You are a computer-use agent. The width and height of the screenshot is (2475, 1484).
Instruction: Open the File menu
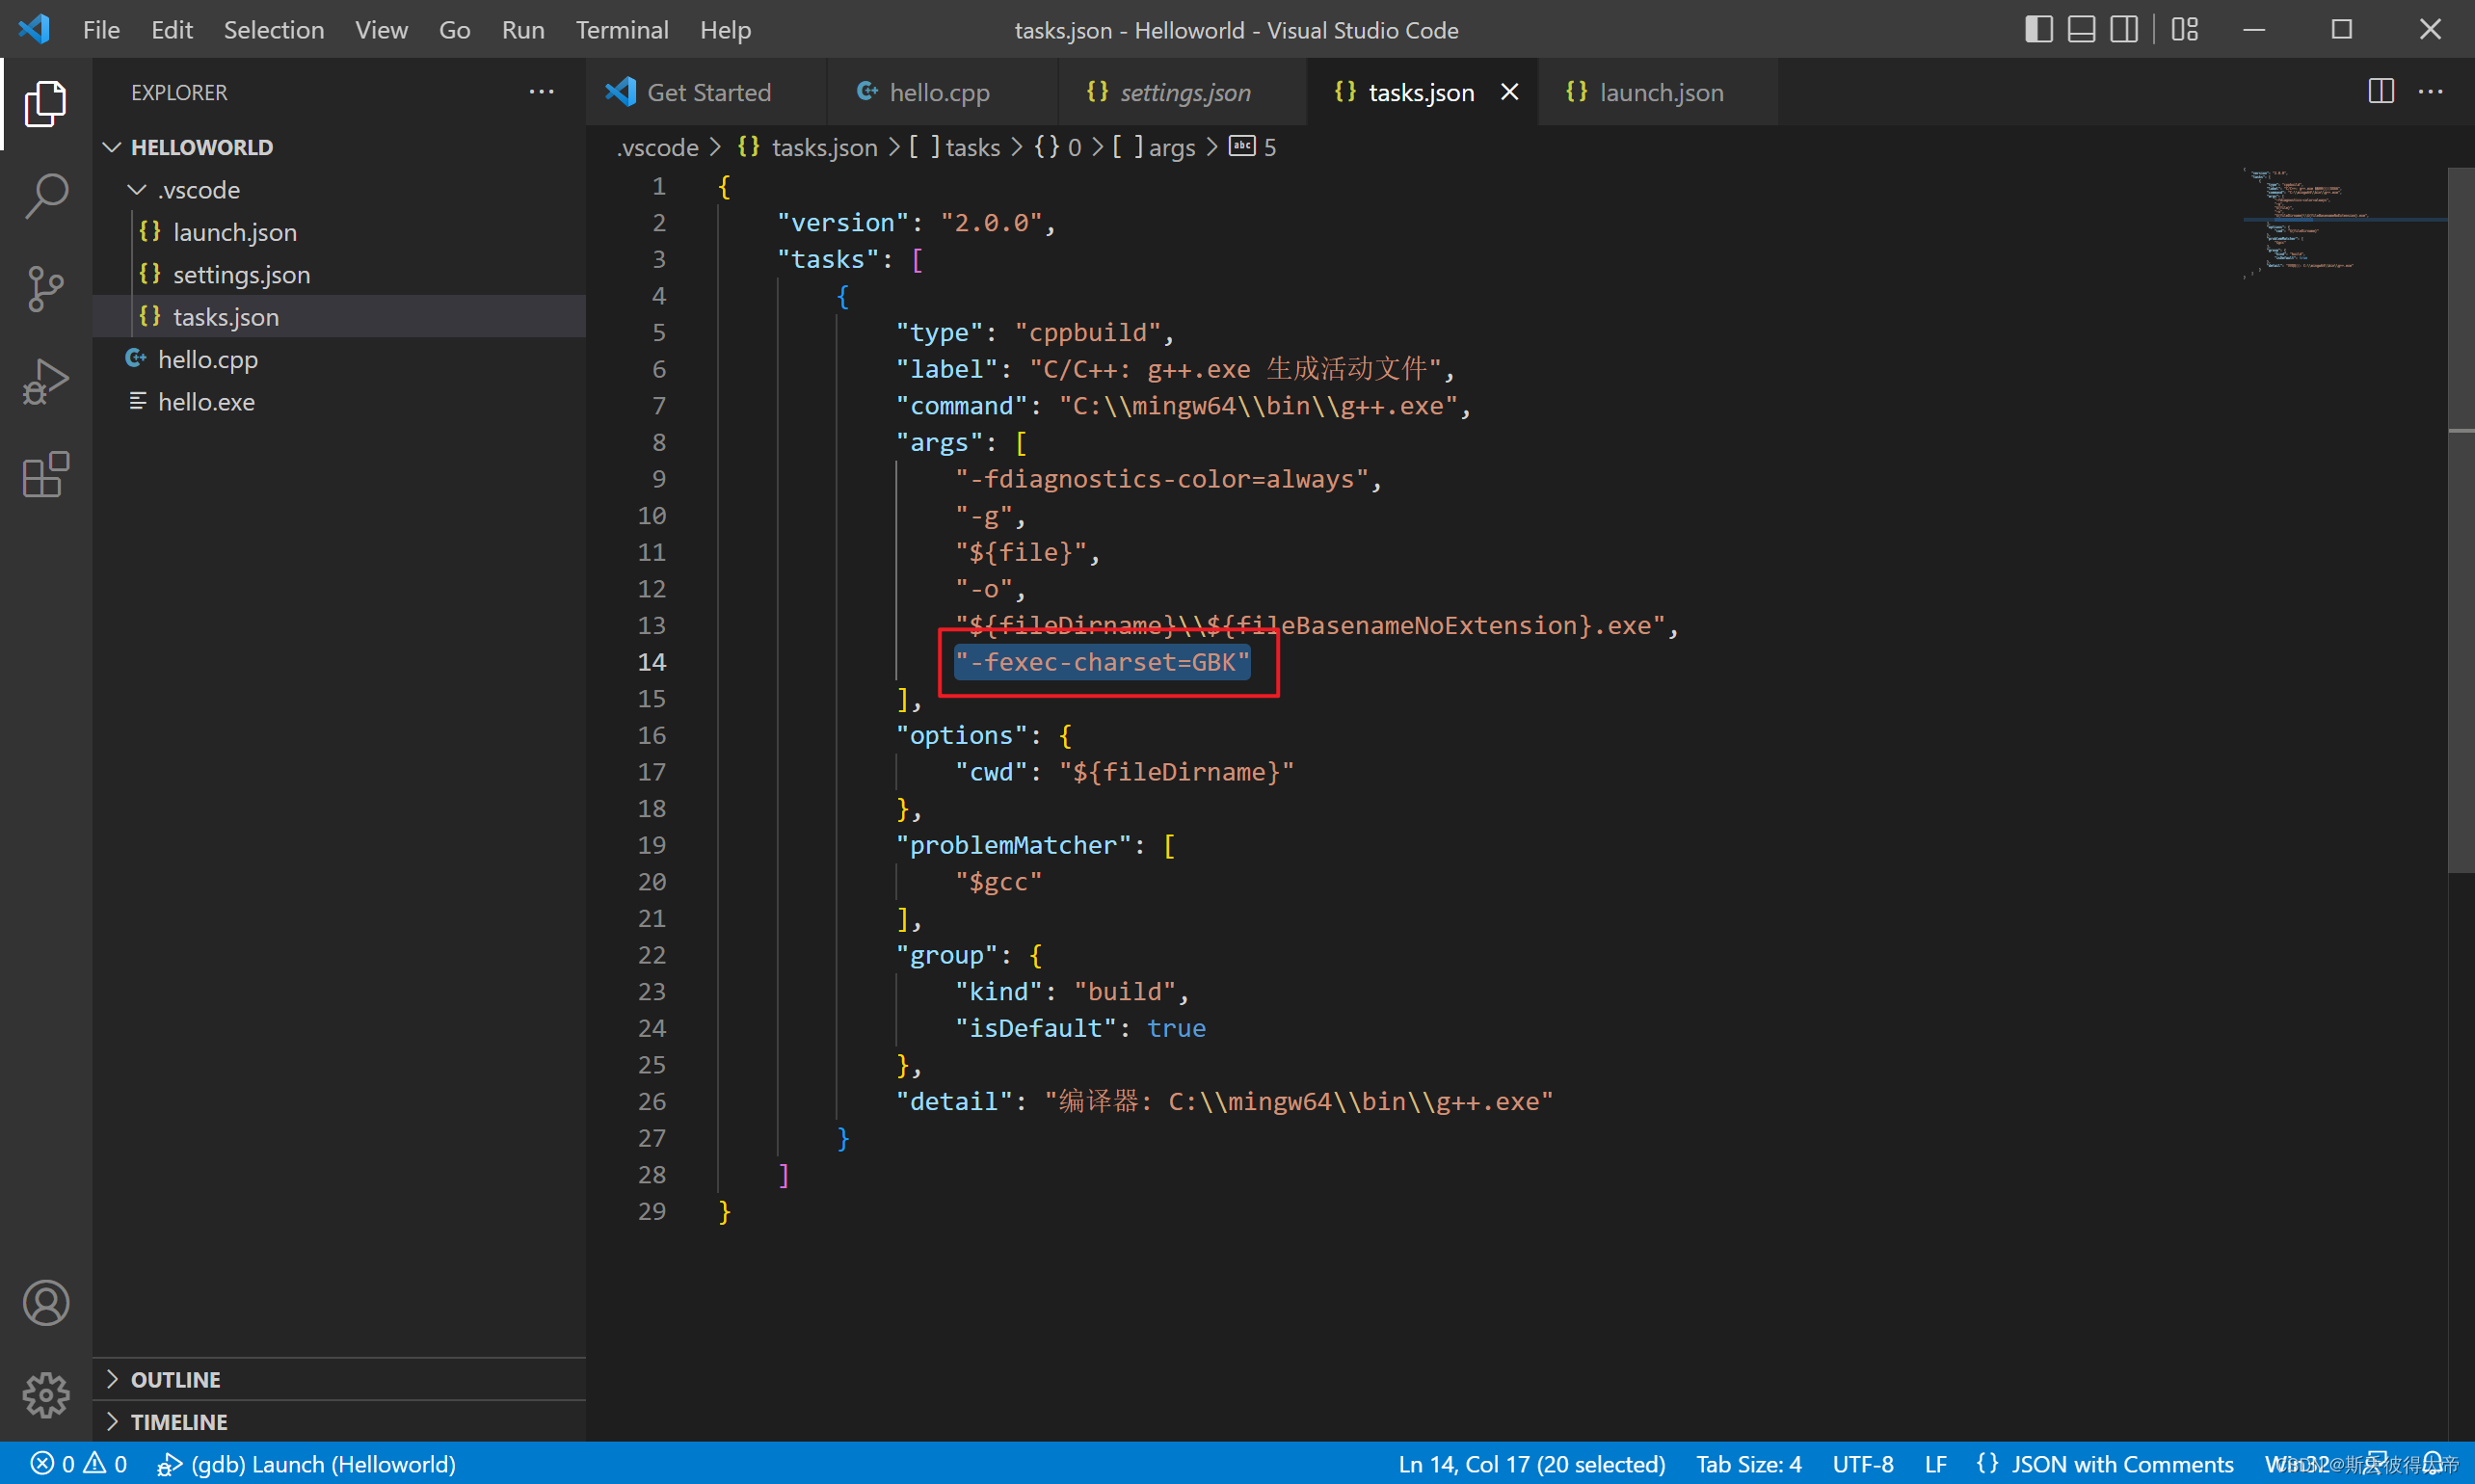point(101,30)
